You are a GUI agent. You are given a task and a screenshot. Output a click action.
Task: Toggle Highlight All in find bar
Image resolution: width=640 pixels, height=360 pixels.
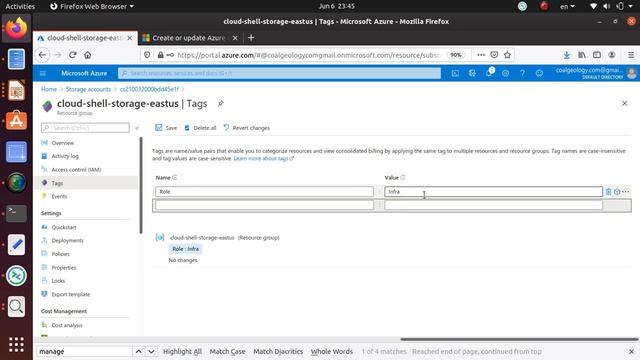182,351
